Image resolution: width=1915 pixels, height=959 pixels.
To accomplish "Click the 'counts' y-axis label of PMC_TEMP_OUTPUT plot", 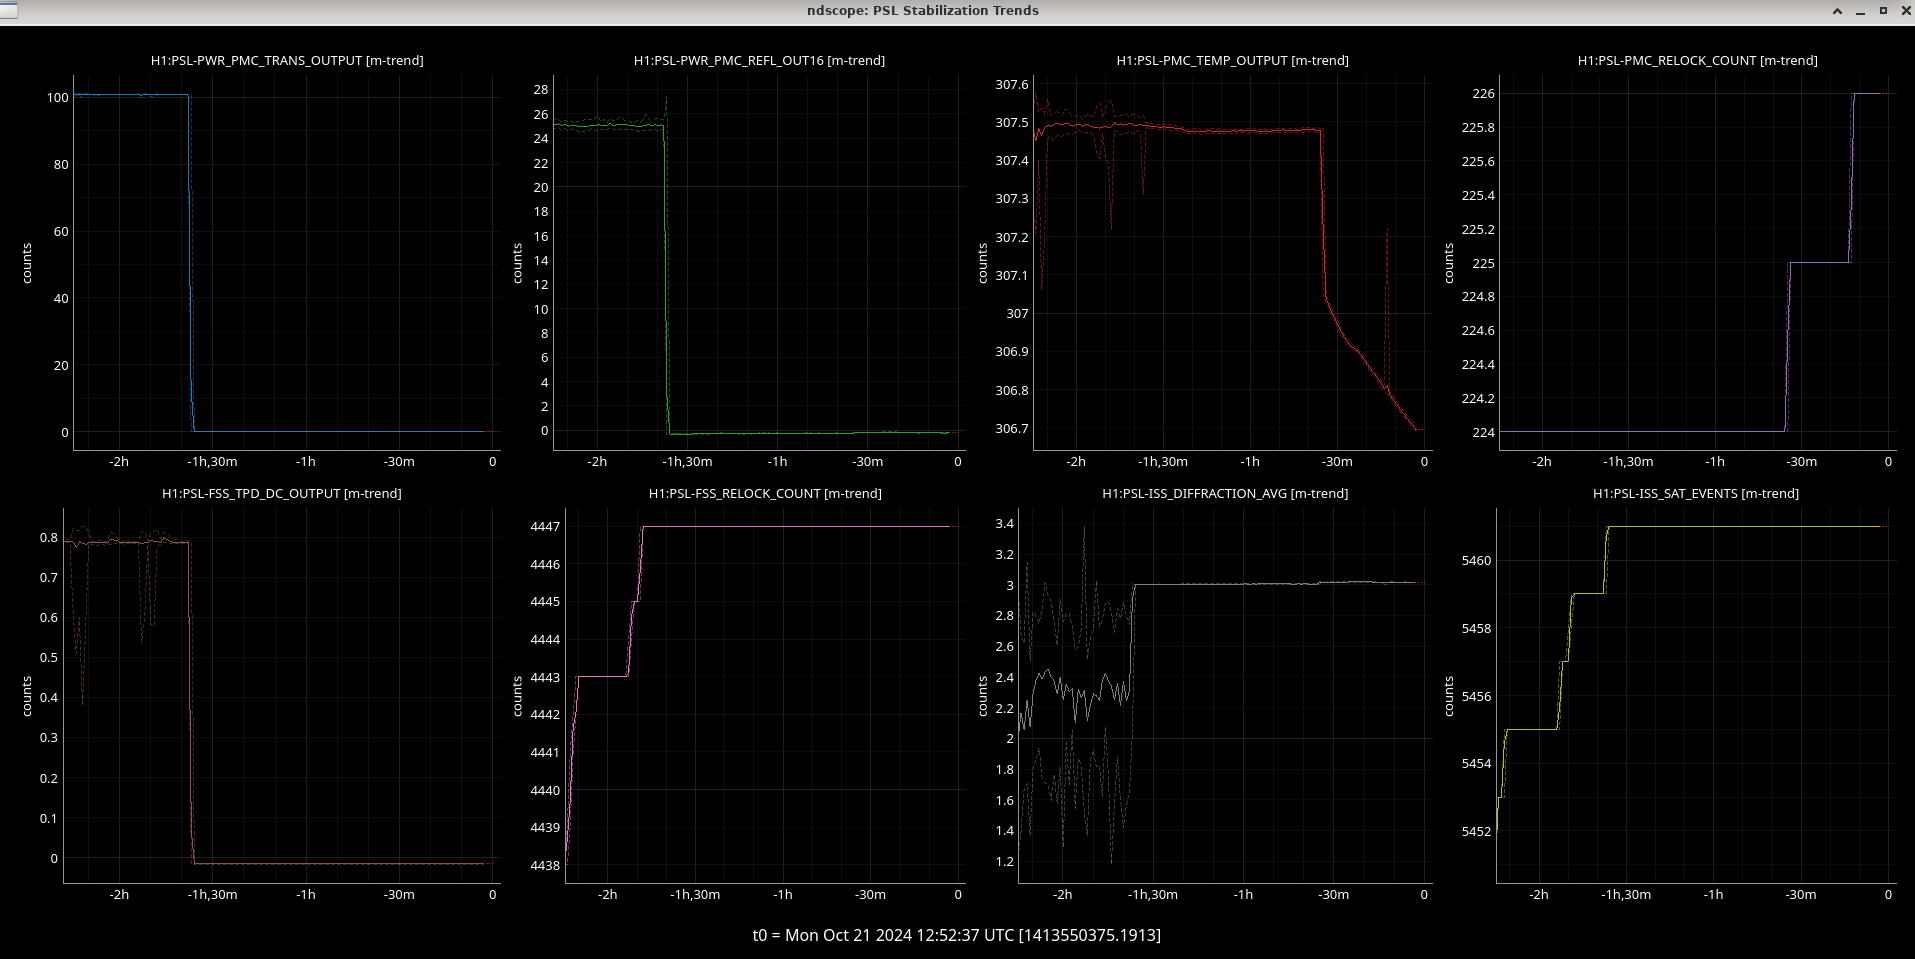I will click(x=983, y=263).
